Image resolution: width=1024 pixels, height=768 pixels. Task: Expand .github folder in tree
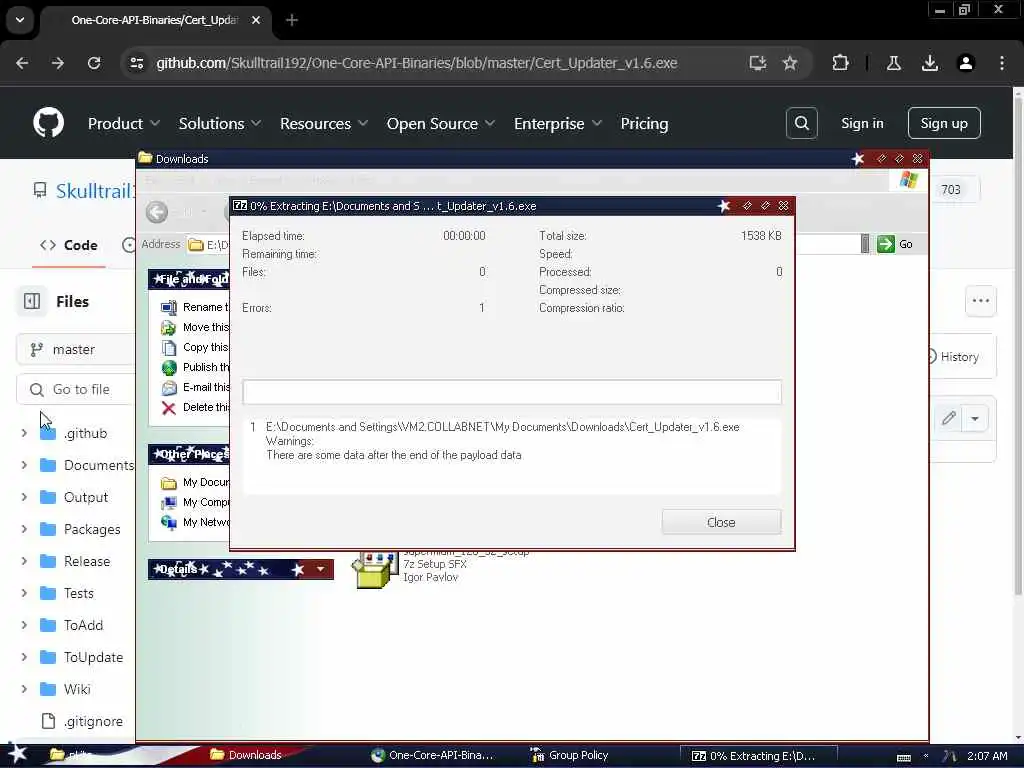pyautogui.click(x=24, y=433)
